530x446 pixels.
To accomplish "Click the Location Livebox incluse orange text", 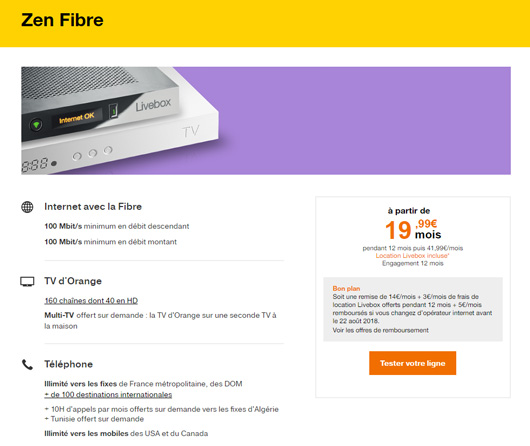I will pyautogui.click(x=412, y=256).
